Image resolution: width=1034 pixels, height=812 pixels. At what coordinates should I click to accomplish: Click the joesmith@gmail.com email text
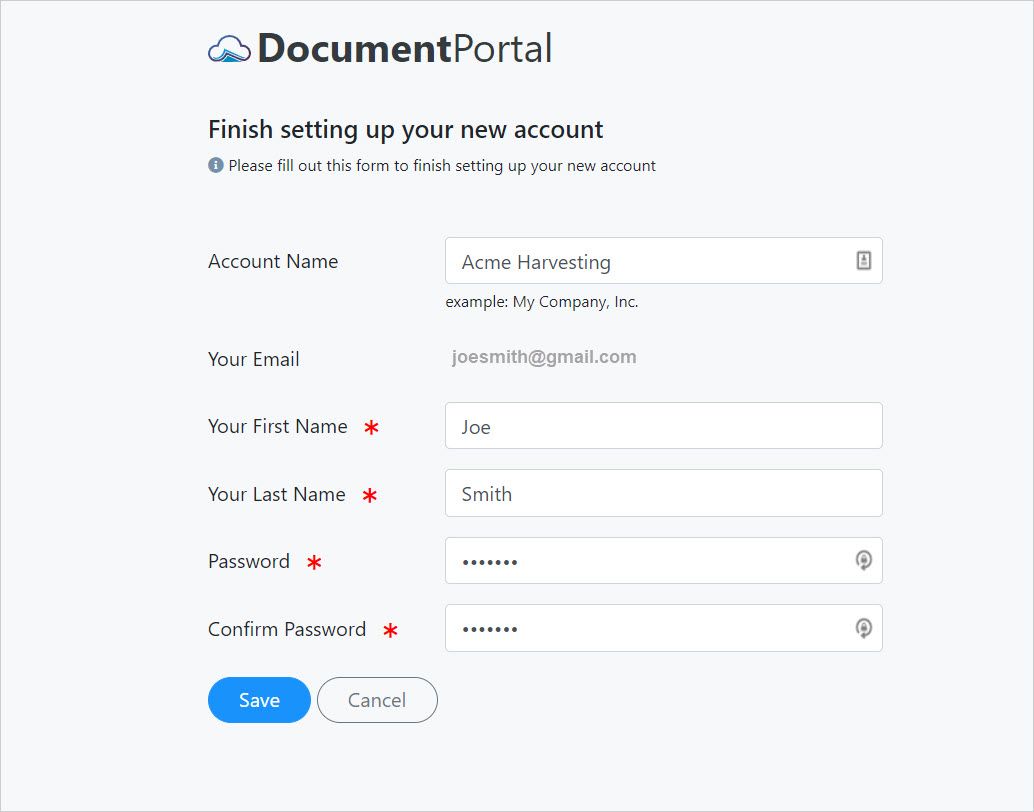coord(544,357)
